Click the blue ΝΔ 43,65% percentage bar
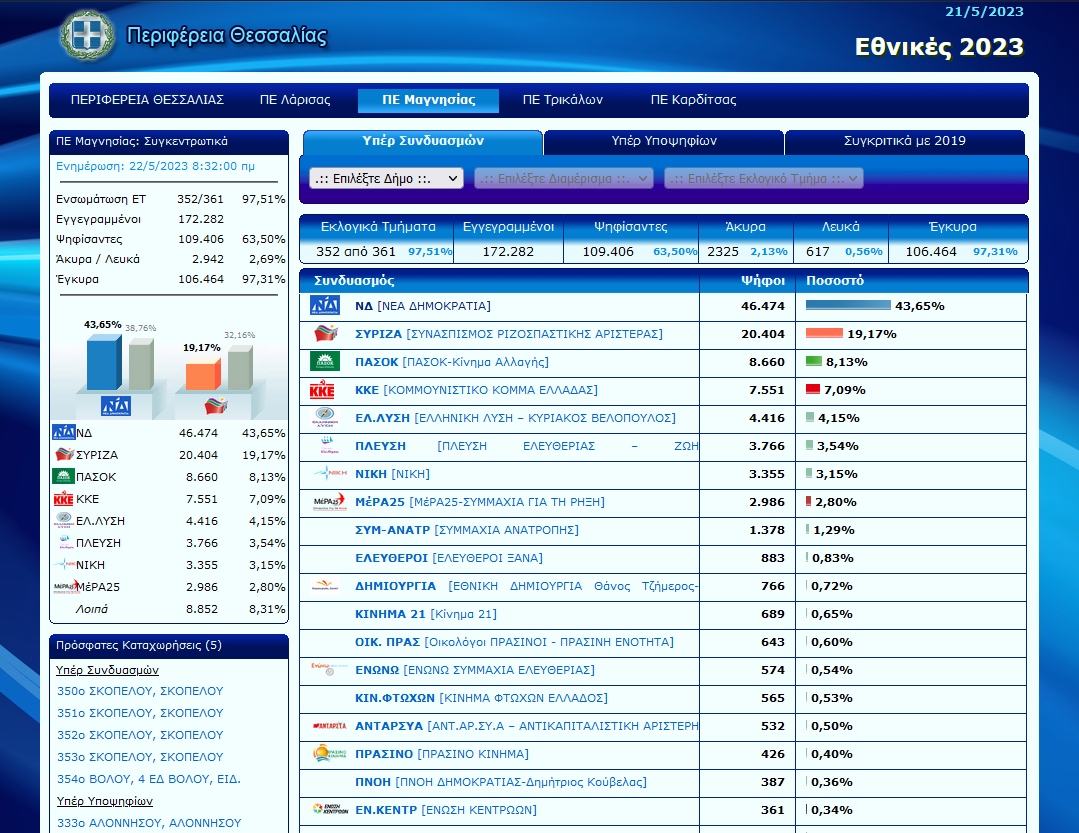 click(x=848, y=305)
